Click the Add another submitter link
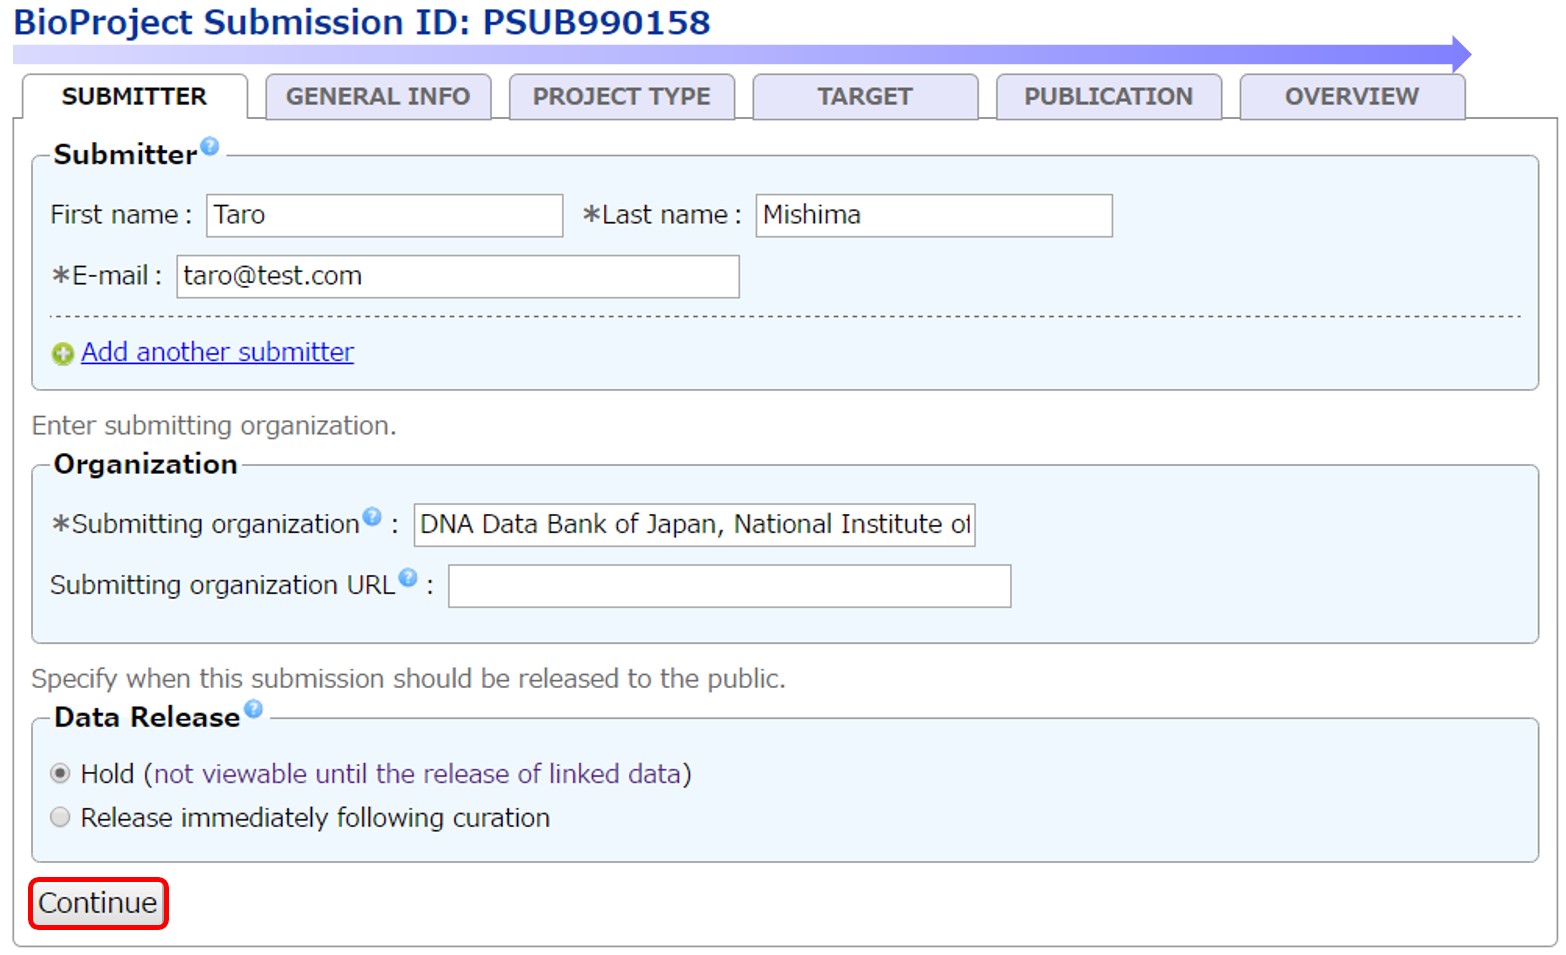Image resolution: width=1566 pixels, height=955 pixels. tap(217, 352)
